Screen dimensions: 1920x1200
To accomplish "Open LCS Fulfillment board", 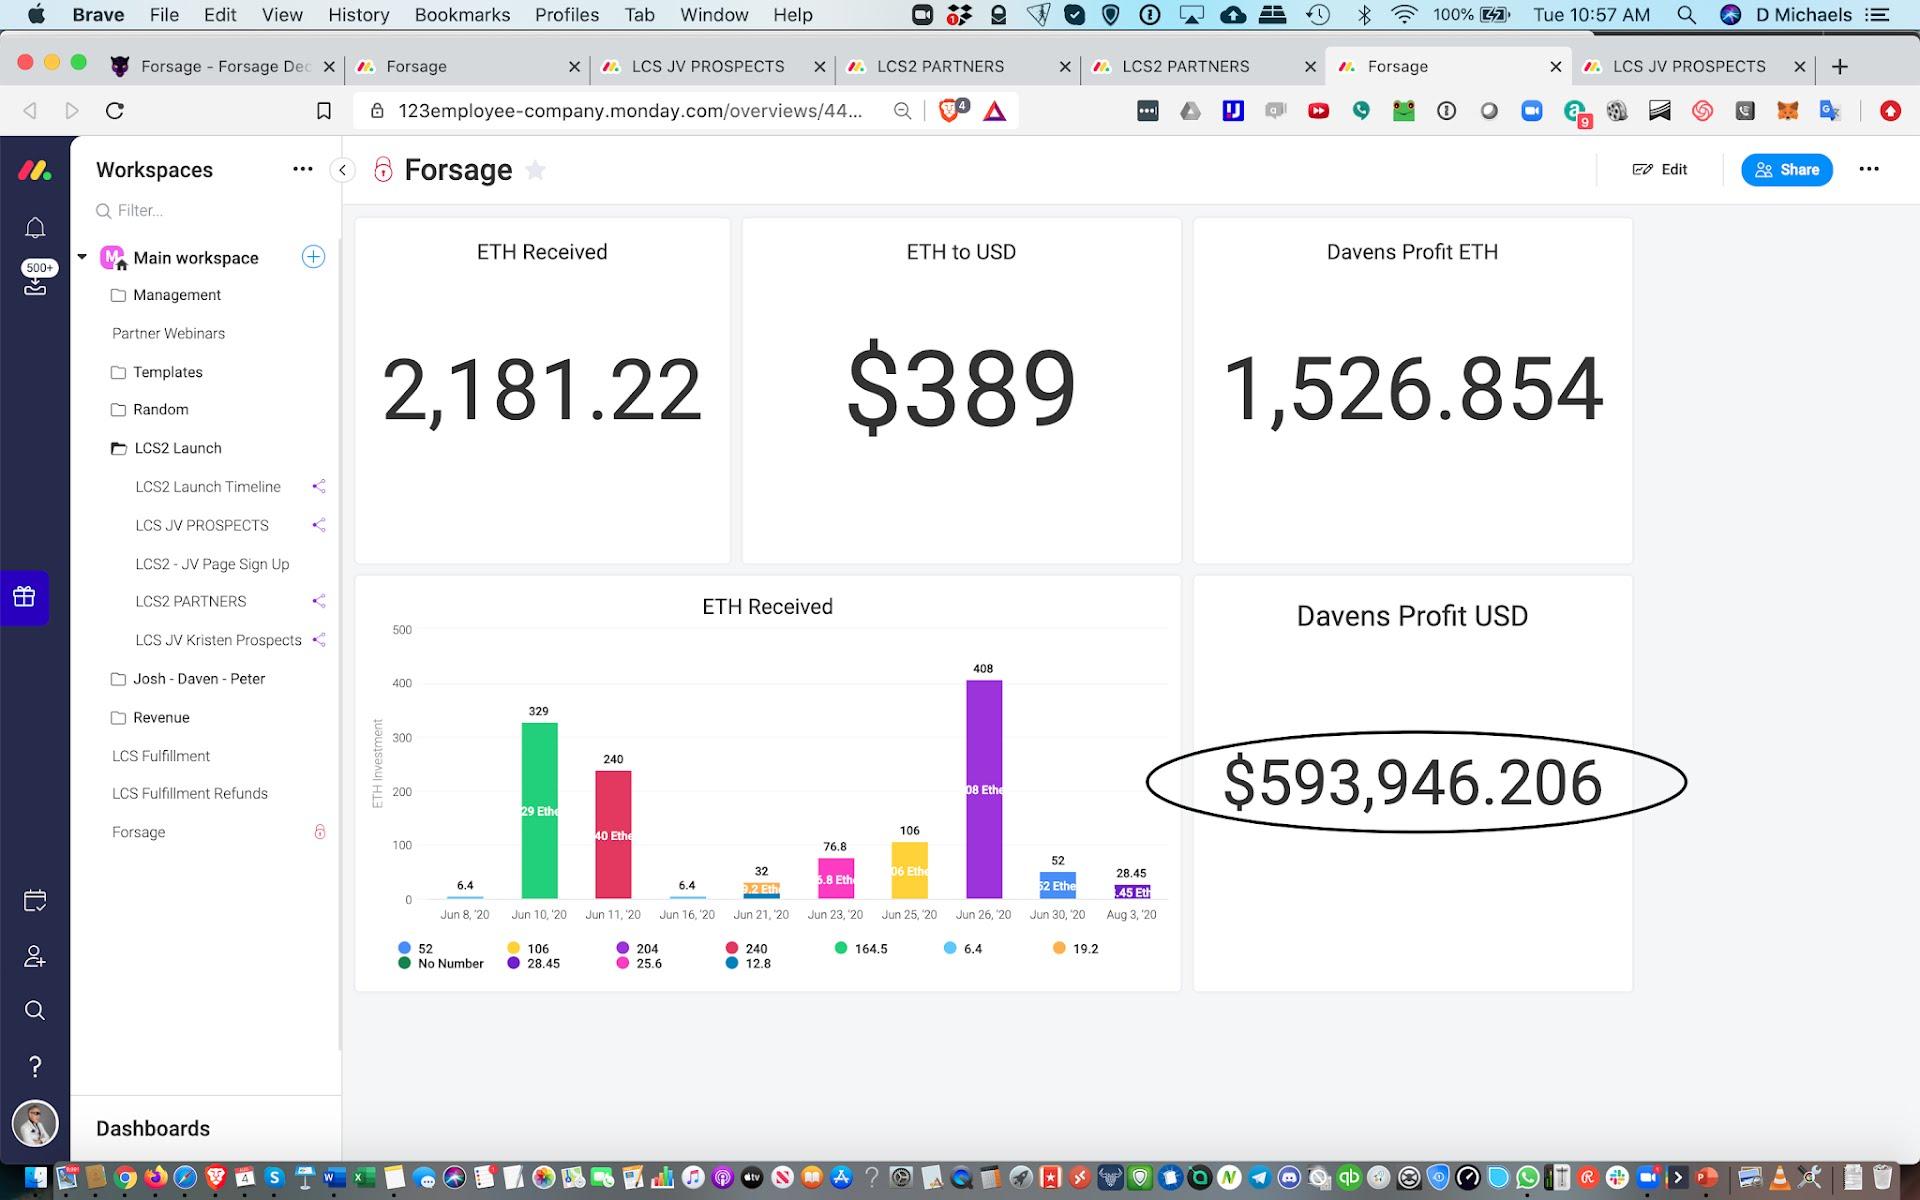I will [x=161, y=756].
